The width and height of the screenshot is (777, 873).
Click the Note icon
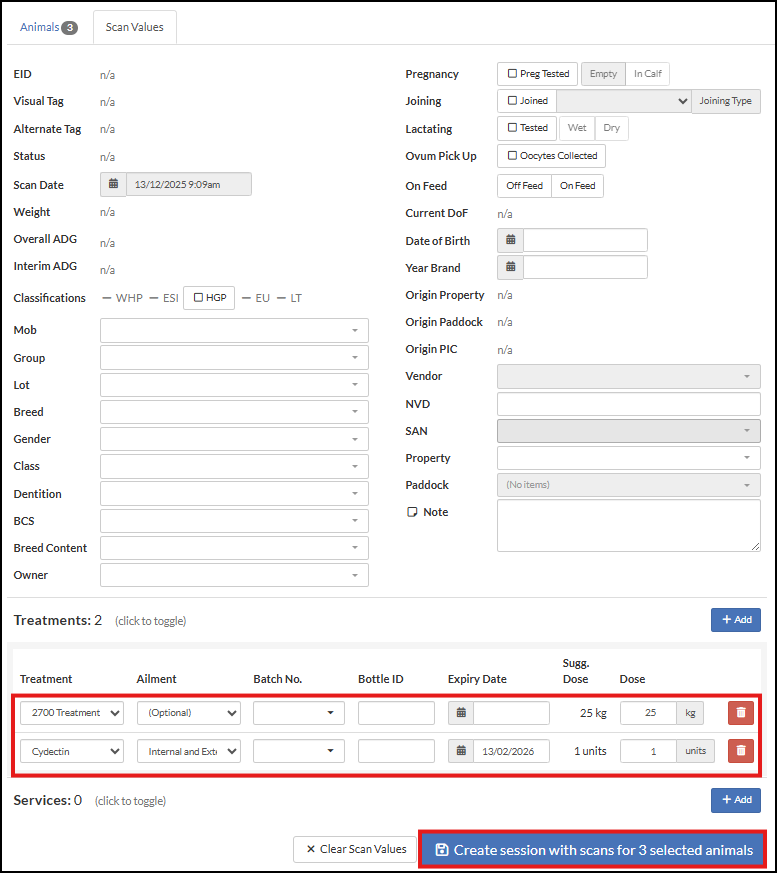[412, 512]
